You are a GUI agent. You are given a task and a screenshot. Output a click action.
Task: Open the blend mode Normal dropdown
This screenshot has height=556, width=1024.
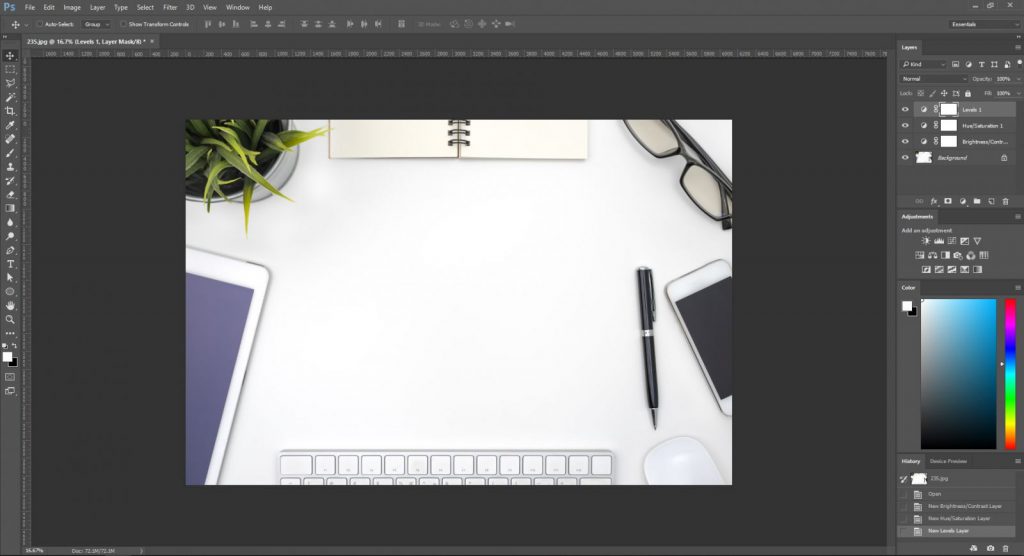(x=934, y=78)
